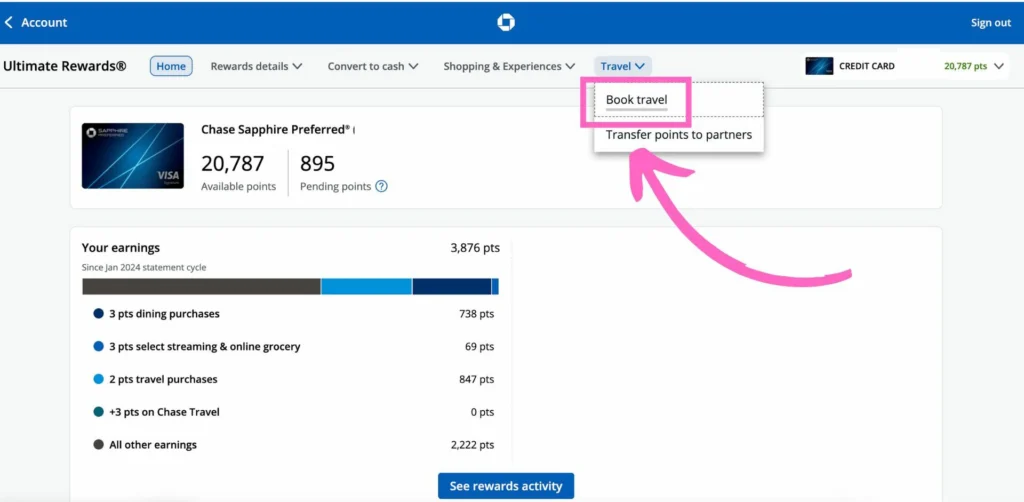Click the teal Chase Travel legend dot
The width and height of the screenshot is (1024, 502).
point(99,412)
